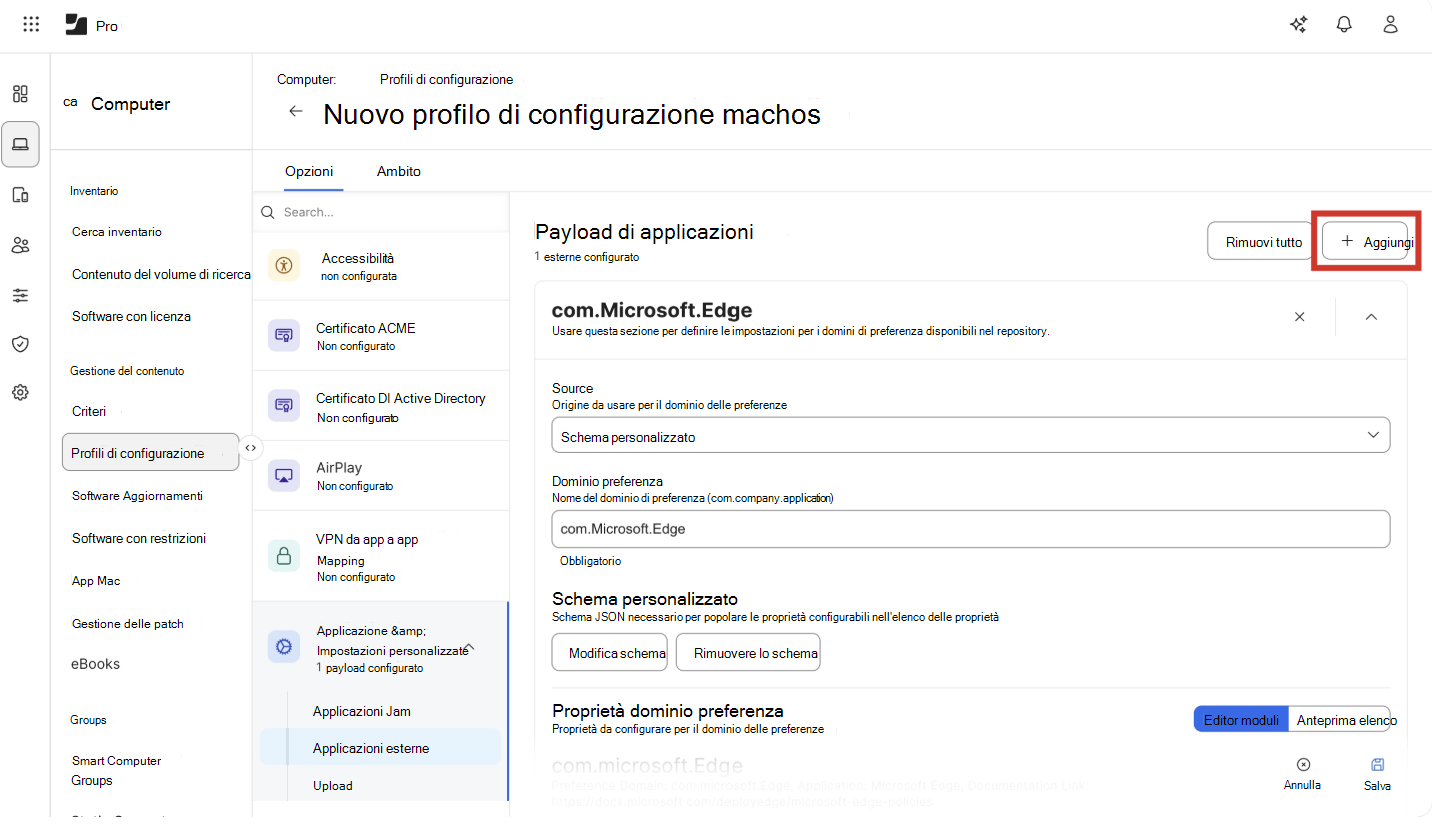Image resolution: width=1455 pixels, height=827 pixels.
Task: Open the dashboard icon in left rail
Action: point(20,94)
